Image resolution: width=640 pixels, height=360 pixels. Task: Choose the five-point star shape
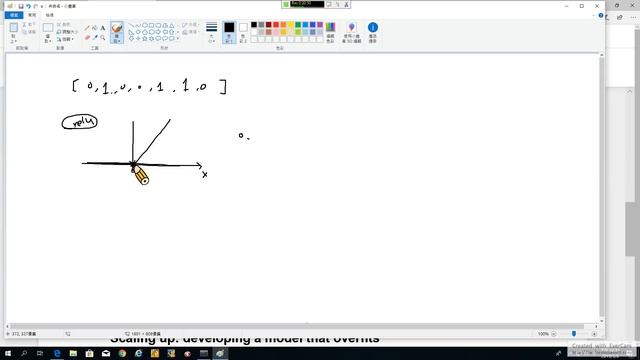point(144,38)
